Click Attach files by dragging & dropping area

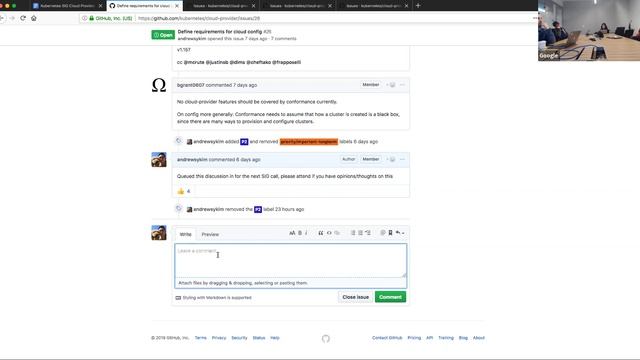pyautogui.click(x=291, y=283)
